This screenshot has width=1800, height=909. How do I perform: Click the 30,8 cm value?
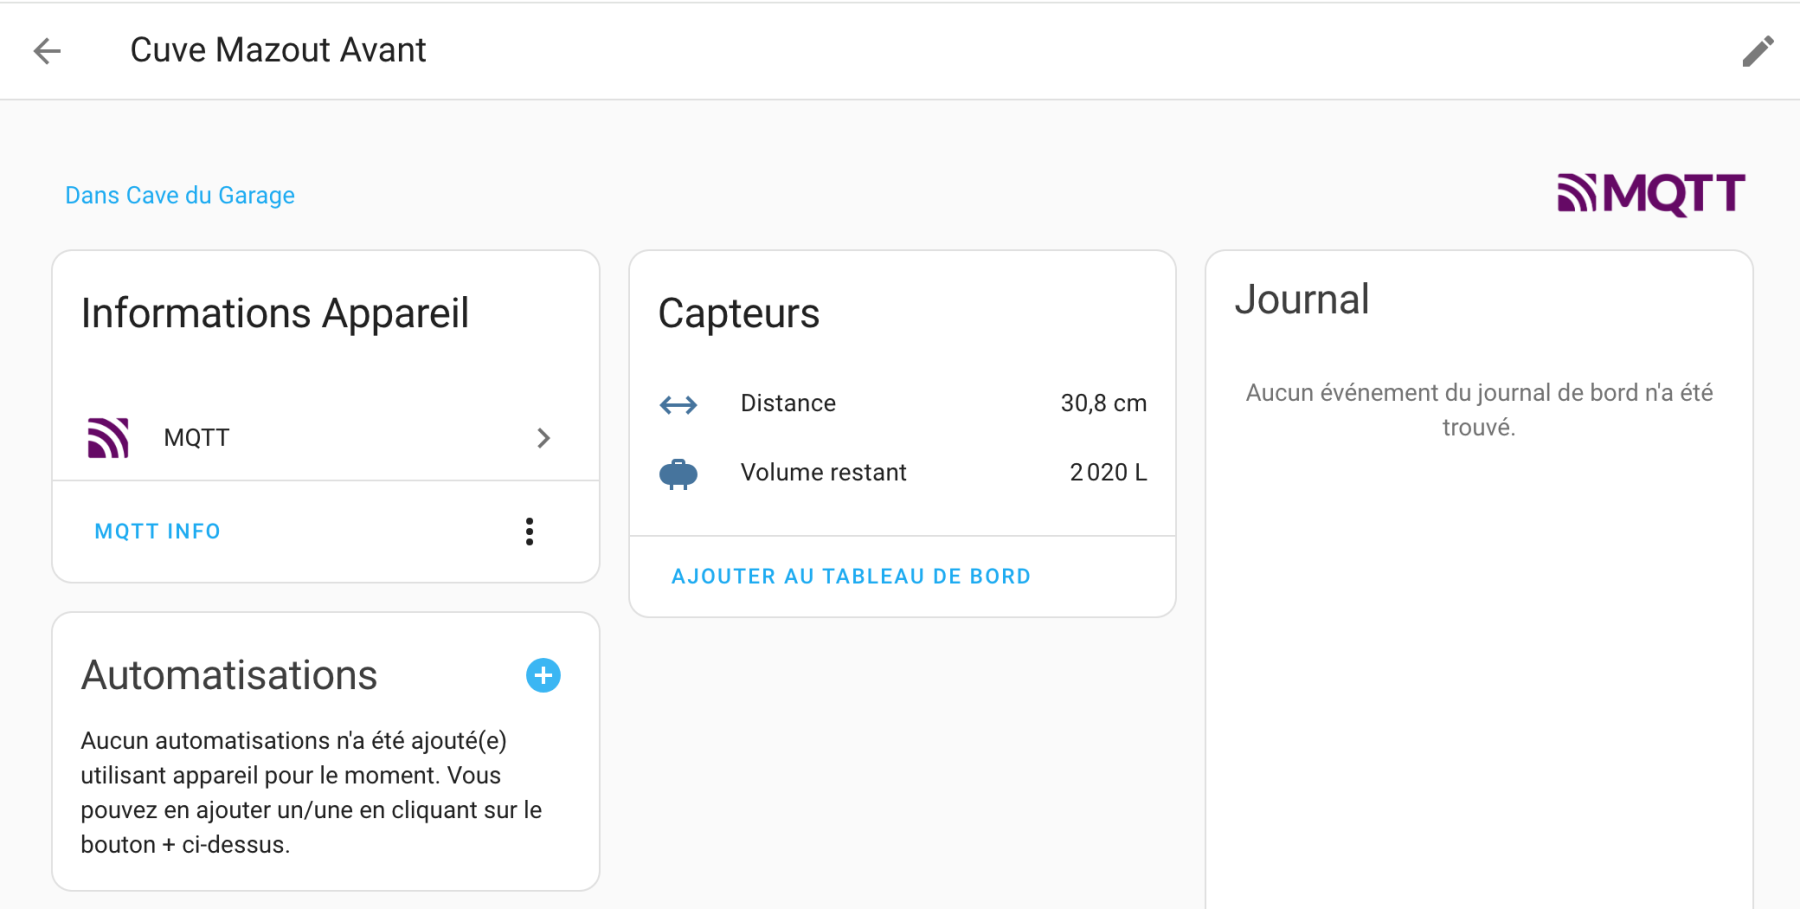tap(1103, 404)
